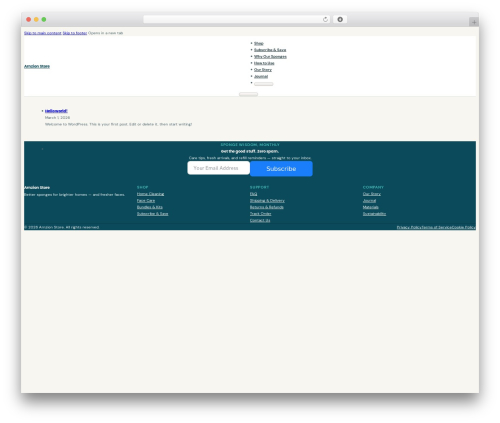500x423 pixels.
Task: Open a new tab with the plus icon
Action: 474,22
